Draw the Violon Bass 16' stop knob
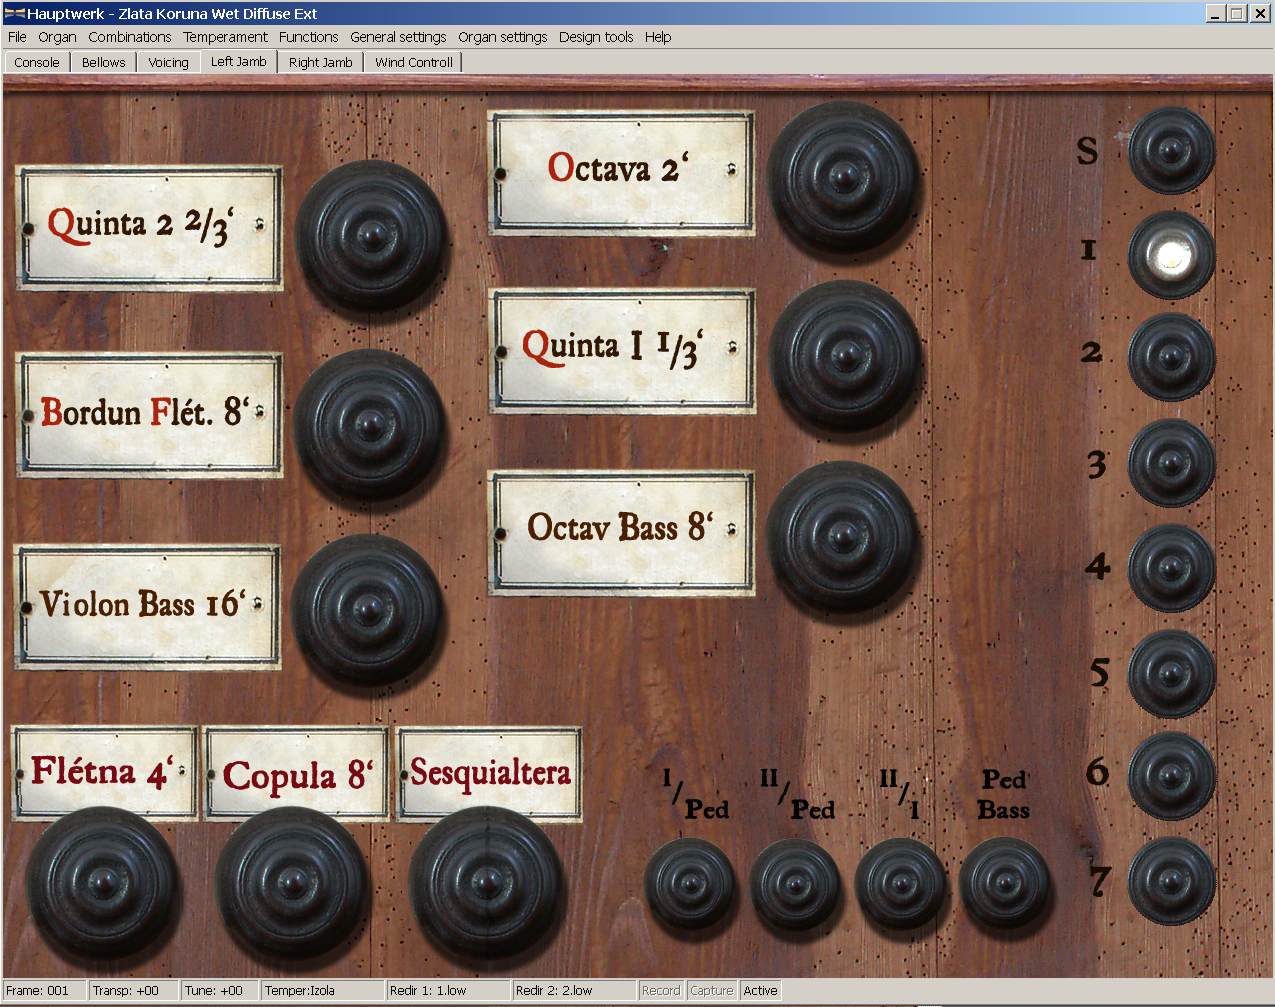The width and height of the screenshot is (1275, 1007). coord(367,609)
